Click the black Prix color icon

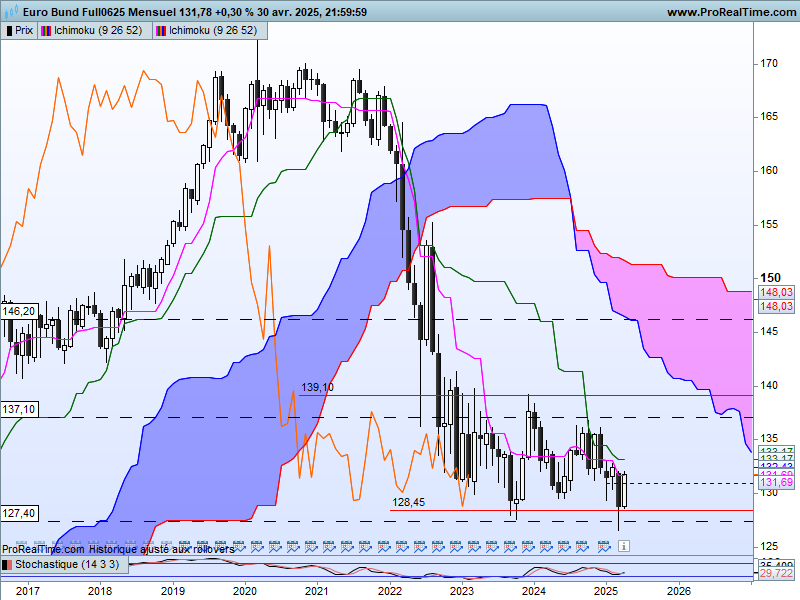(9, 31)
